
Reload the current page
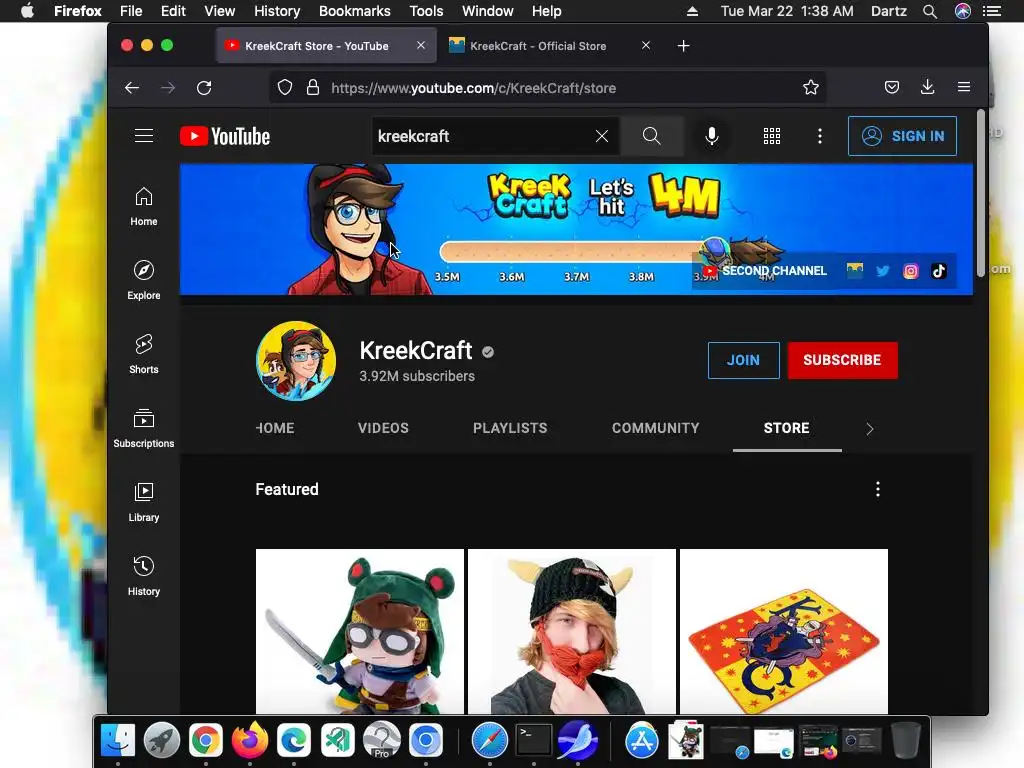click(204, 88)
